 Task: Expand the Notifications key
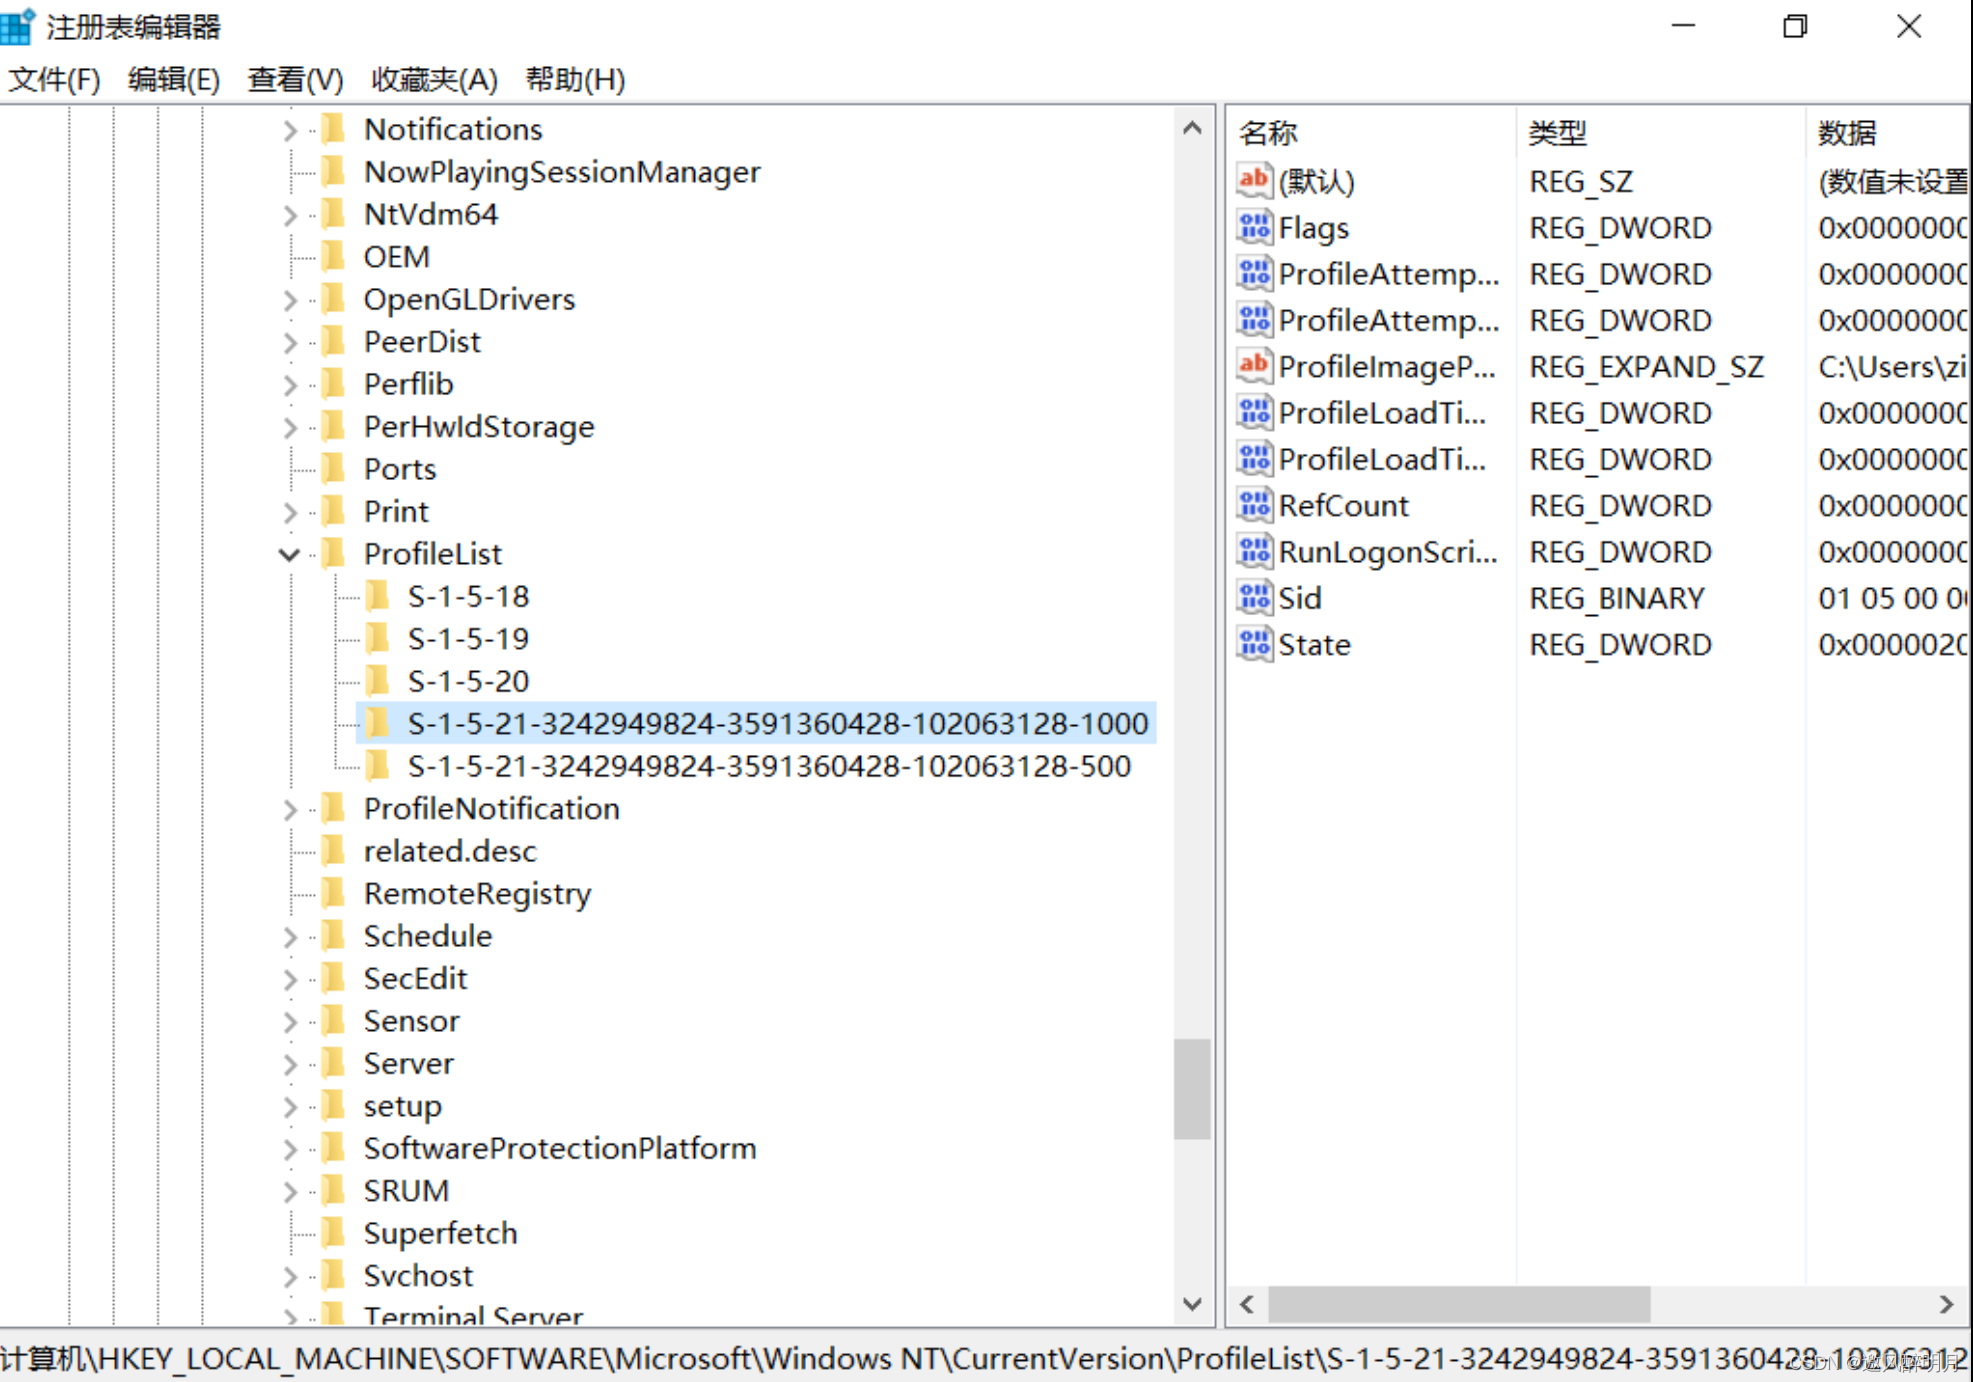click(x=289, y=130)
